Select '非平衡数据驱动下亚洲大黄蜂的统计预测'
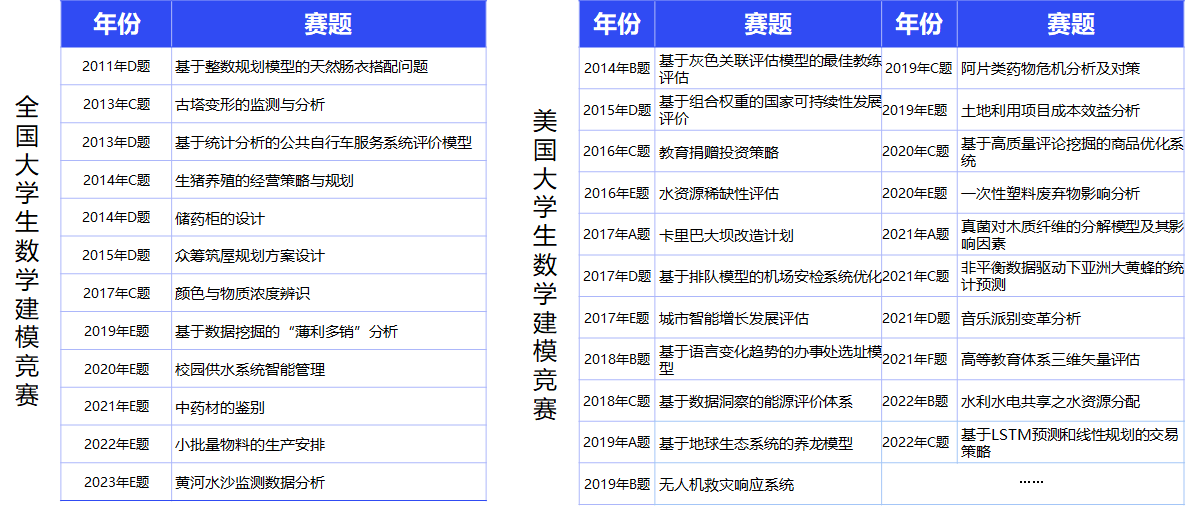1186x506 pixels. [x=1072, y=276]
